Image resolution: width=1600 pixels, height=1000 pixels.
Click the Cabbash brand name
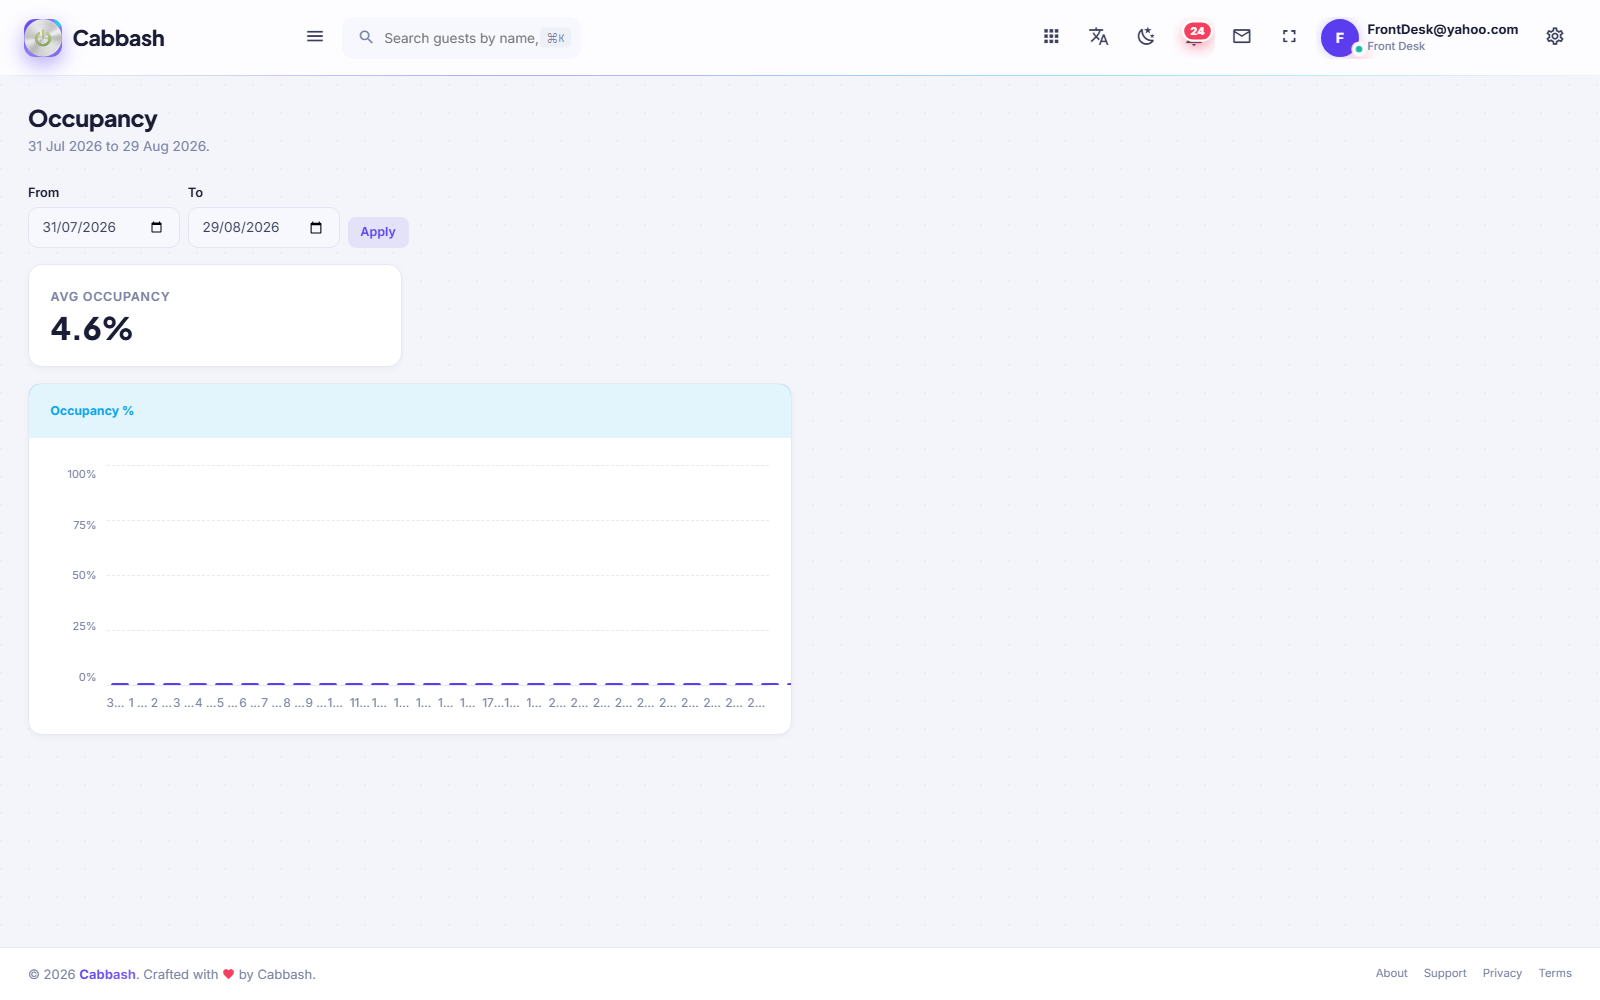pyautogui.click(x=119, y=38)
